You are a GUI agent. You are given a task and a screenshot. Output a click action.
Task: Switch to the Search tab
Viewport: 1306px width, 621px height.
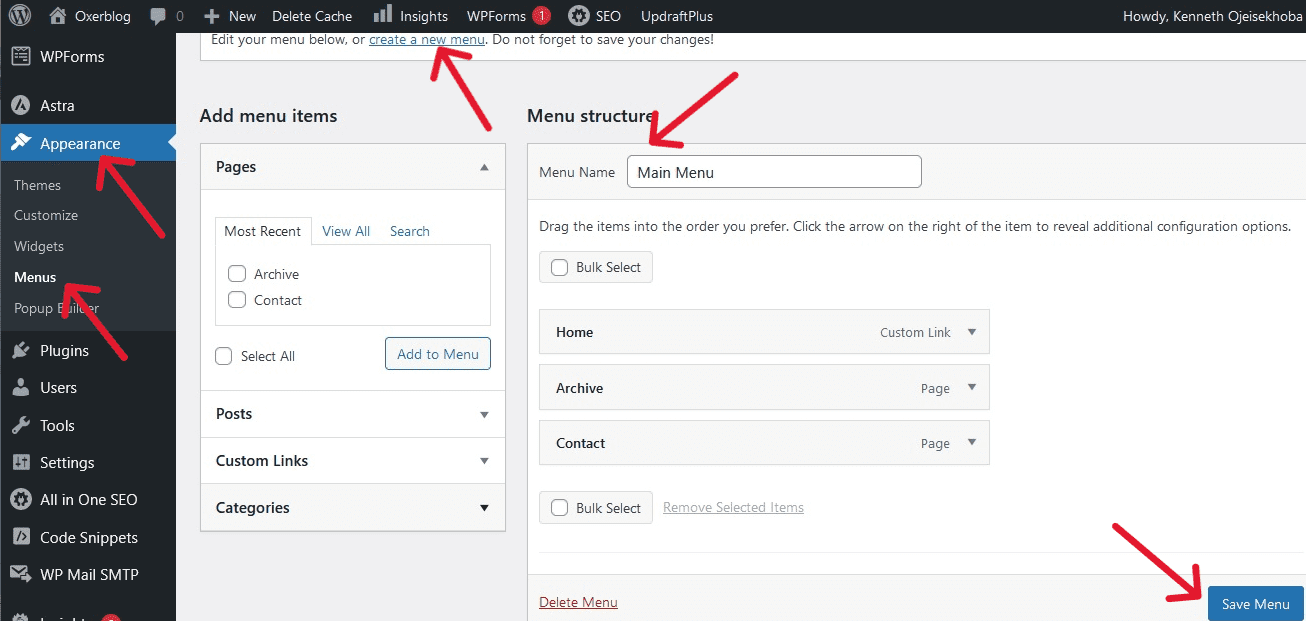(410, 231)
